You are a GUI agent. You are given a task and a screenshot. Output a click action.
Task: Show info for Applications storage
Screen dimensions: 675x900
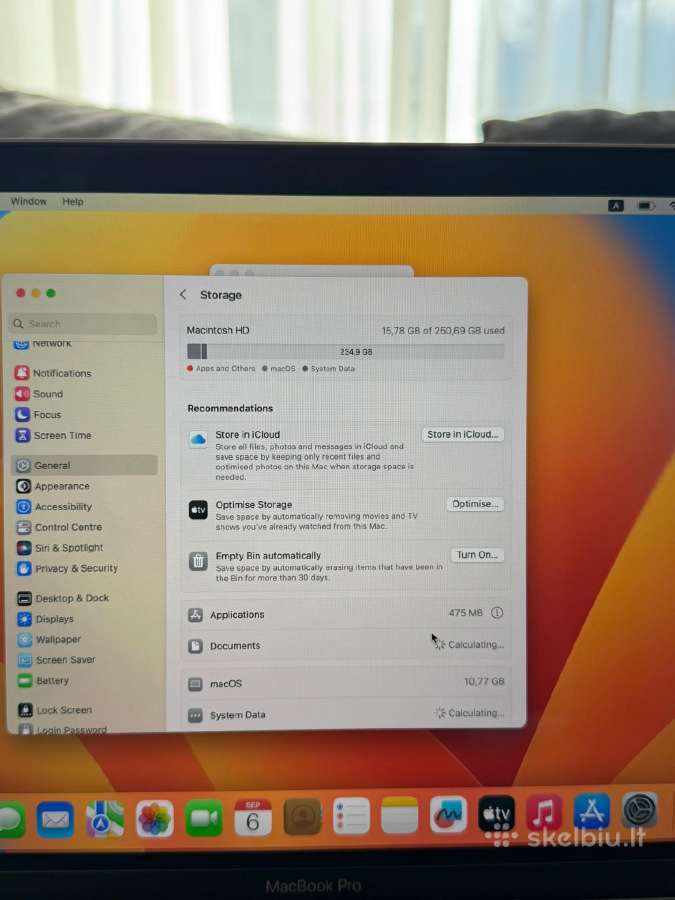497,613
